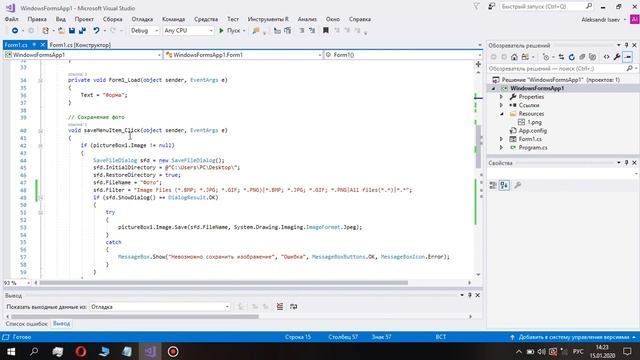Click the Undo arrow icon

96,31
